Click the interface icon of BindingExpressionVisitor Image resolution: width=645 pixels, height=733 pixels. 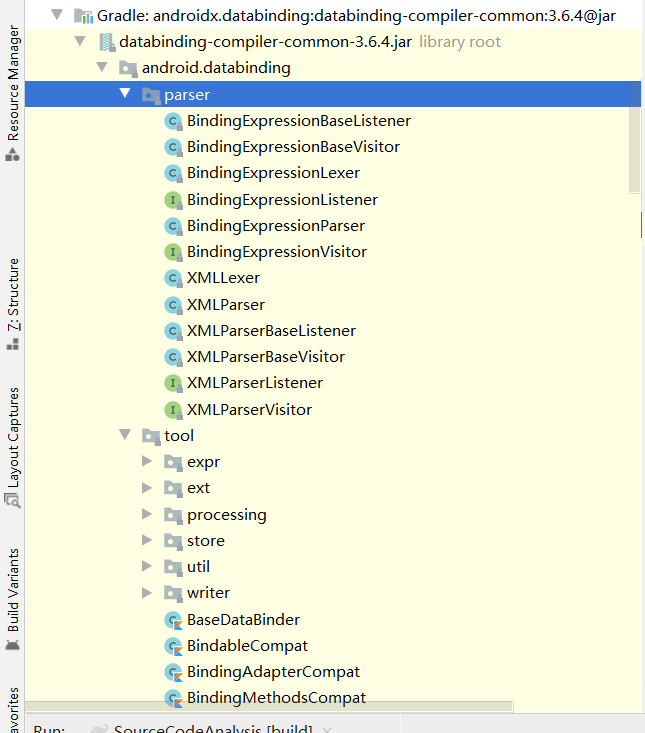click(173, 252)
